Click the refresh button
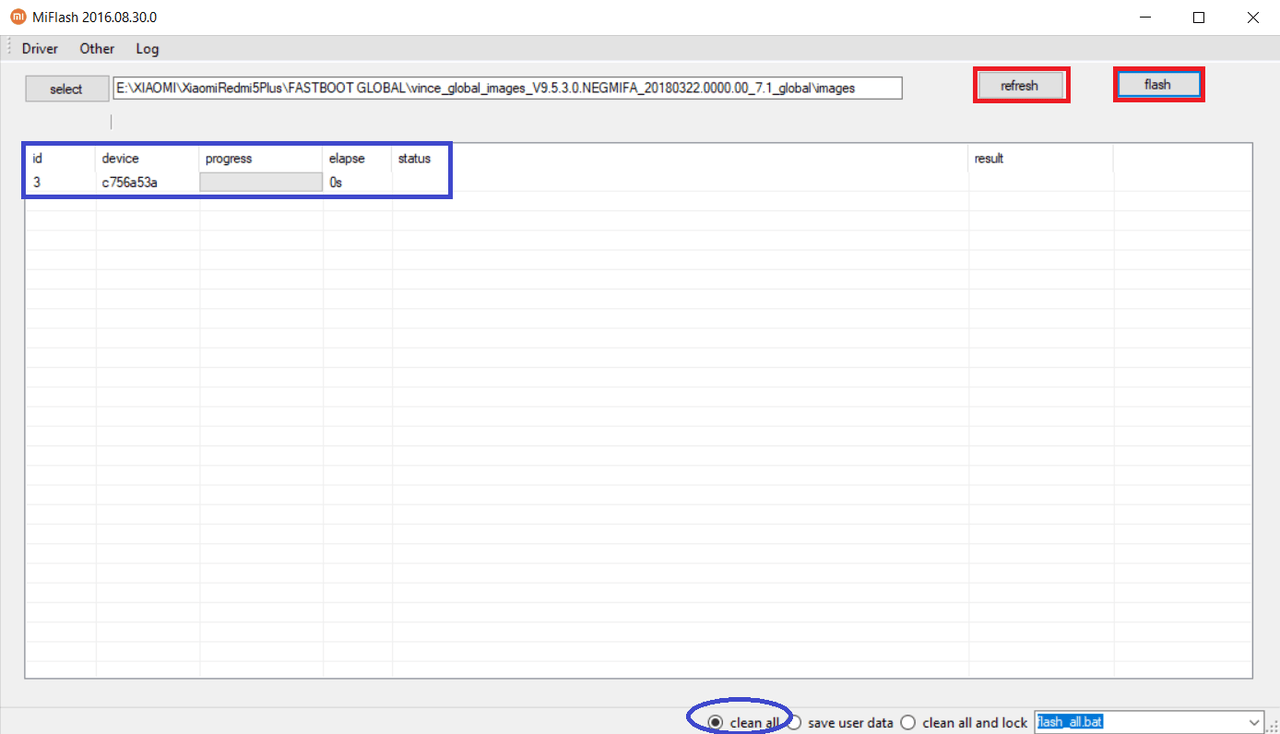This screenshot has width=1280, height=734. tap(1020, 85)
